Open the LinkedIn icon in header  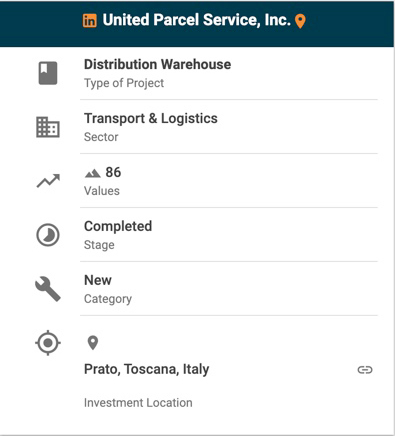coord(90,21)
